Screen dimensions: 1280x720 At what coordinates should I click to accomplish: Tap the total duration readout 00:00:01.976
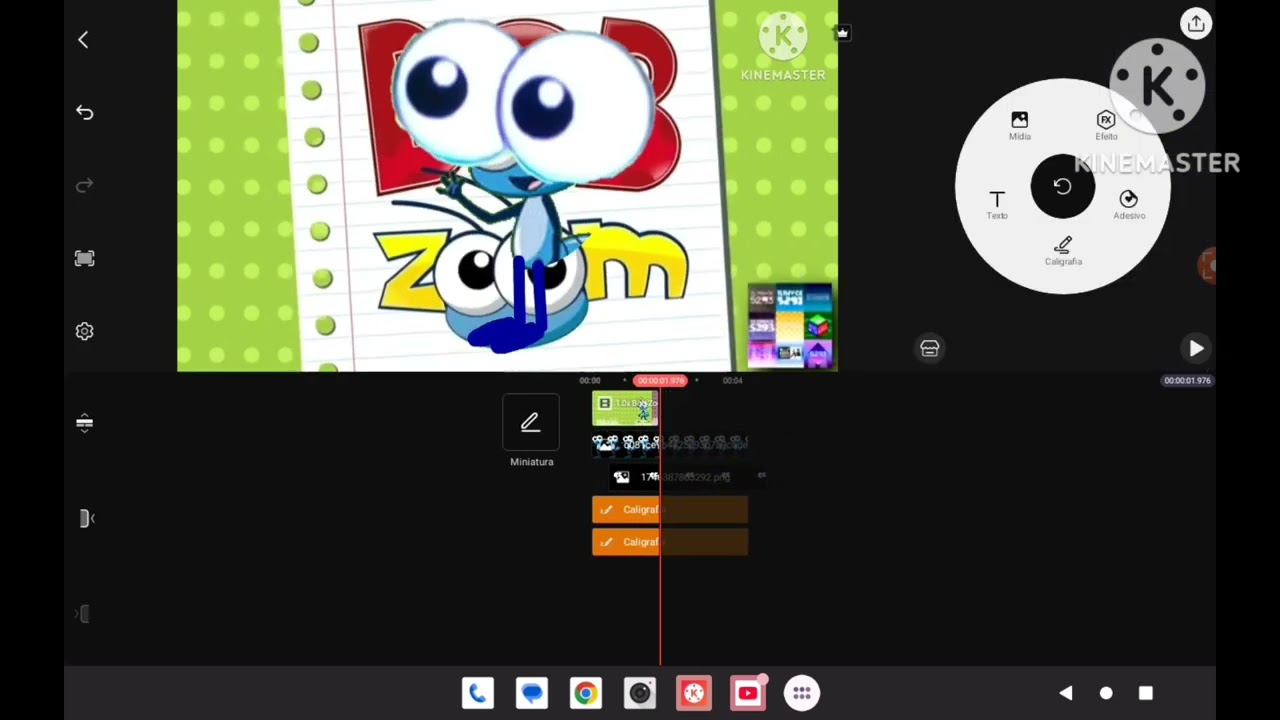tap(1187, 380)
